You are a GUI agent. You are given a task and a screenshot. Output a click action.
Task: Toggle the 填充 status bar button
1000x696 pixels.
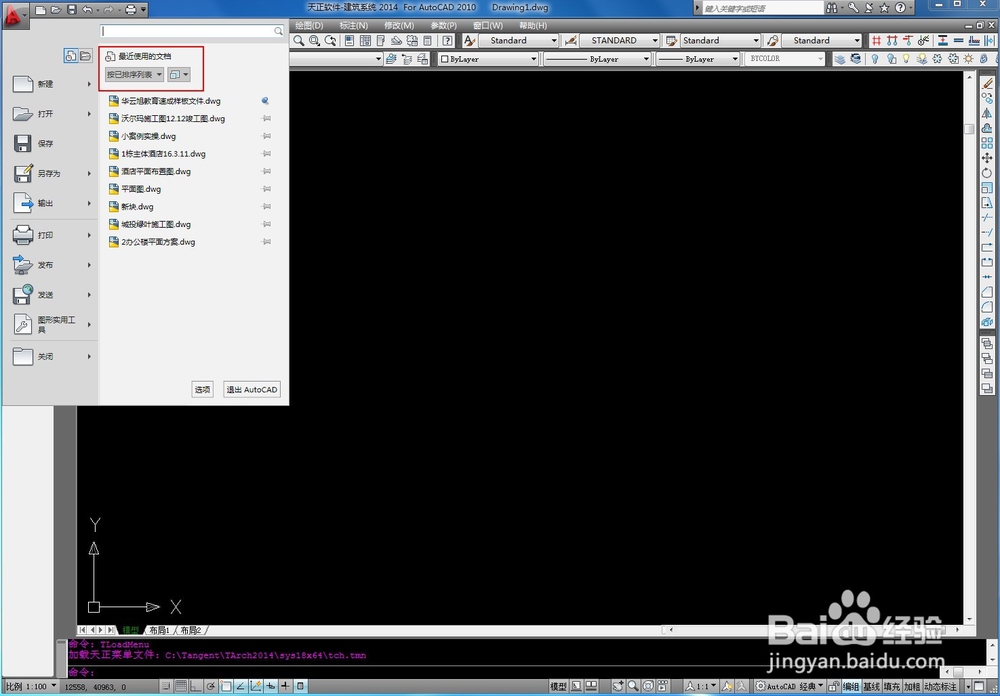pyautogui.click(x=892, y=686)
